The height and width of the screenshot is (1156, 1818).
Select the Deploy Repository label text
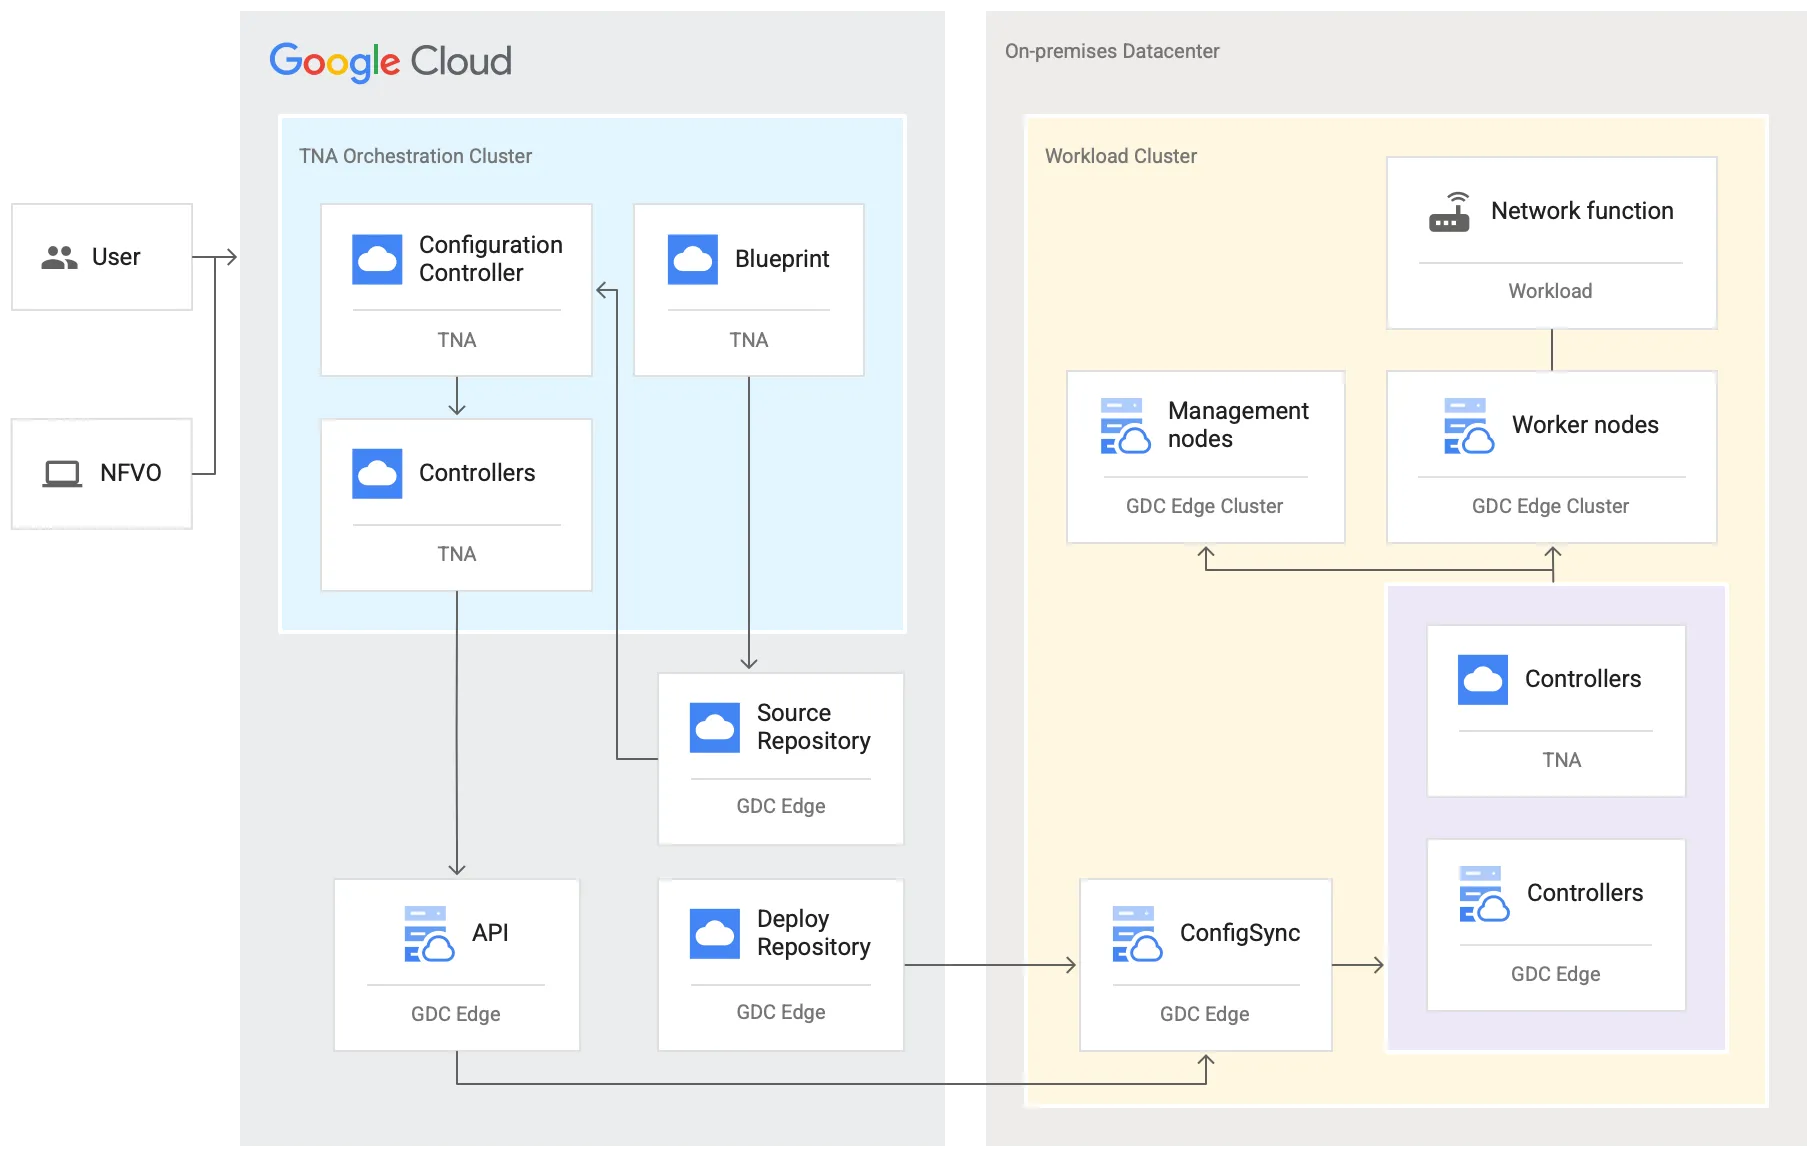point(813,933)
